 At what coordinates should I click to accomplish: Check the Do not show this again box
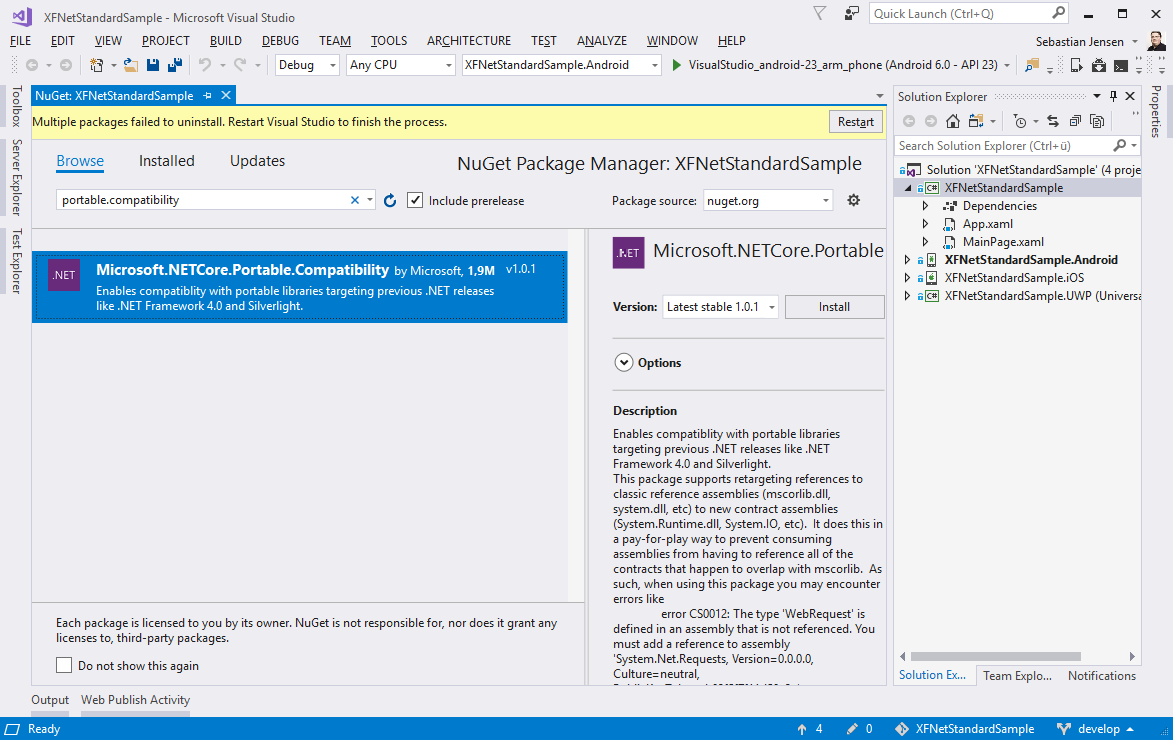[65, 665]
